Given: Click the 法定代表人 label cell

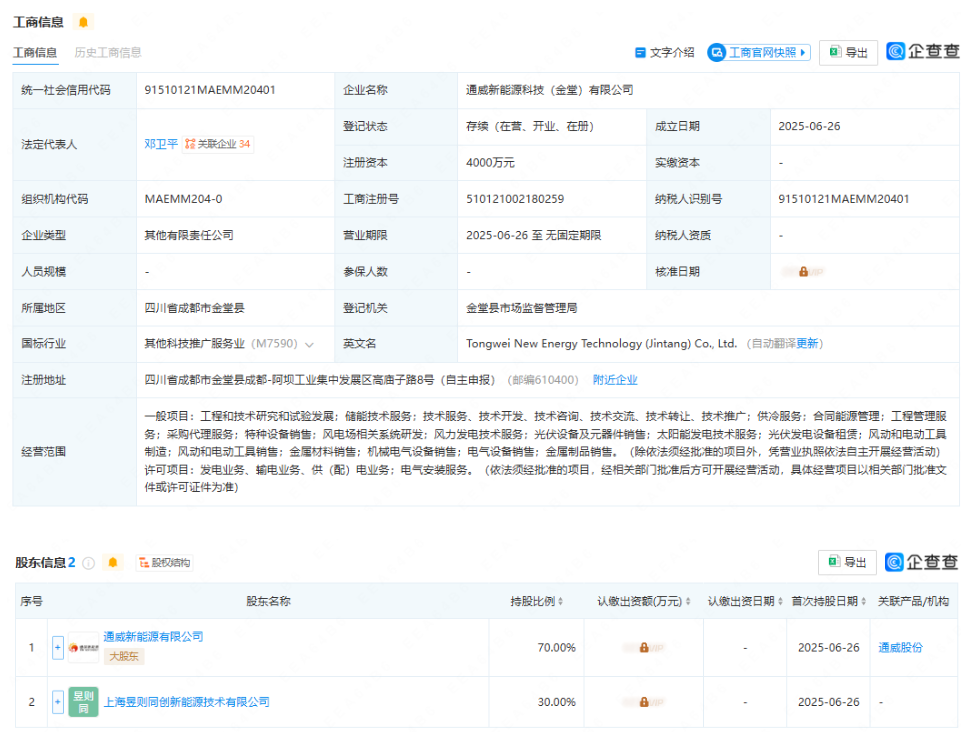Looking at the screenshot, I should click(75, 145).
